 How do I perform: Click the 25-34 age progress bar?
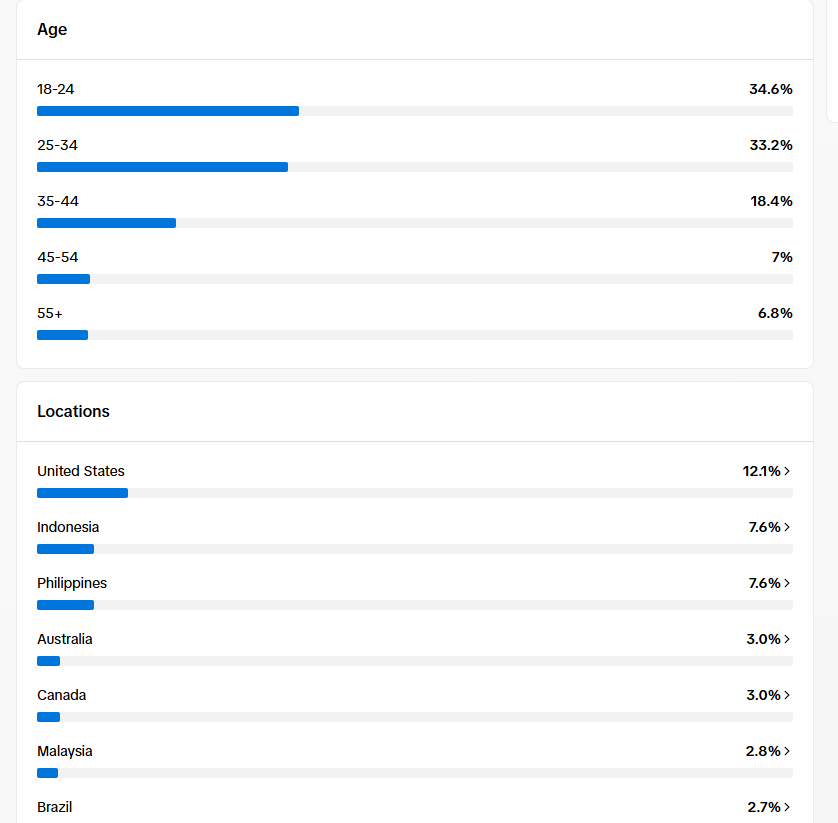pos(415,167)
